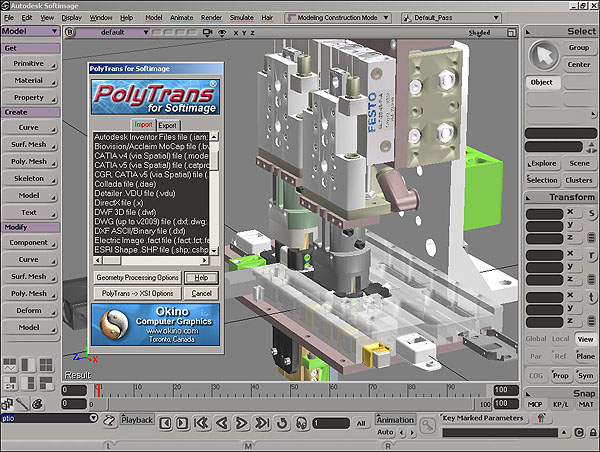This screenshot has width=600, height=452.
Task: Toggle the Sym symmetry option
Action: tap(585, 376)
